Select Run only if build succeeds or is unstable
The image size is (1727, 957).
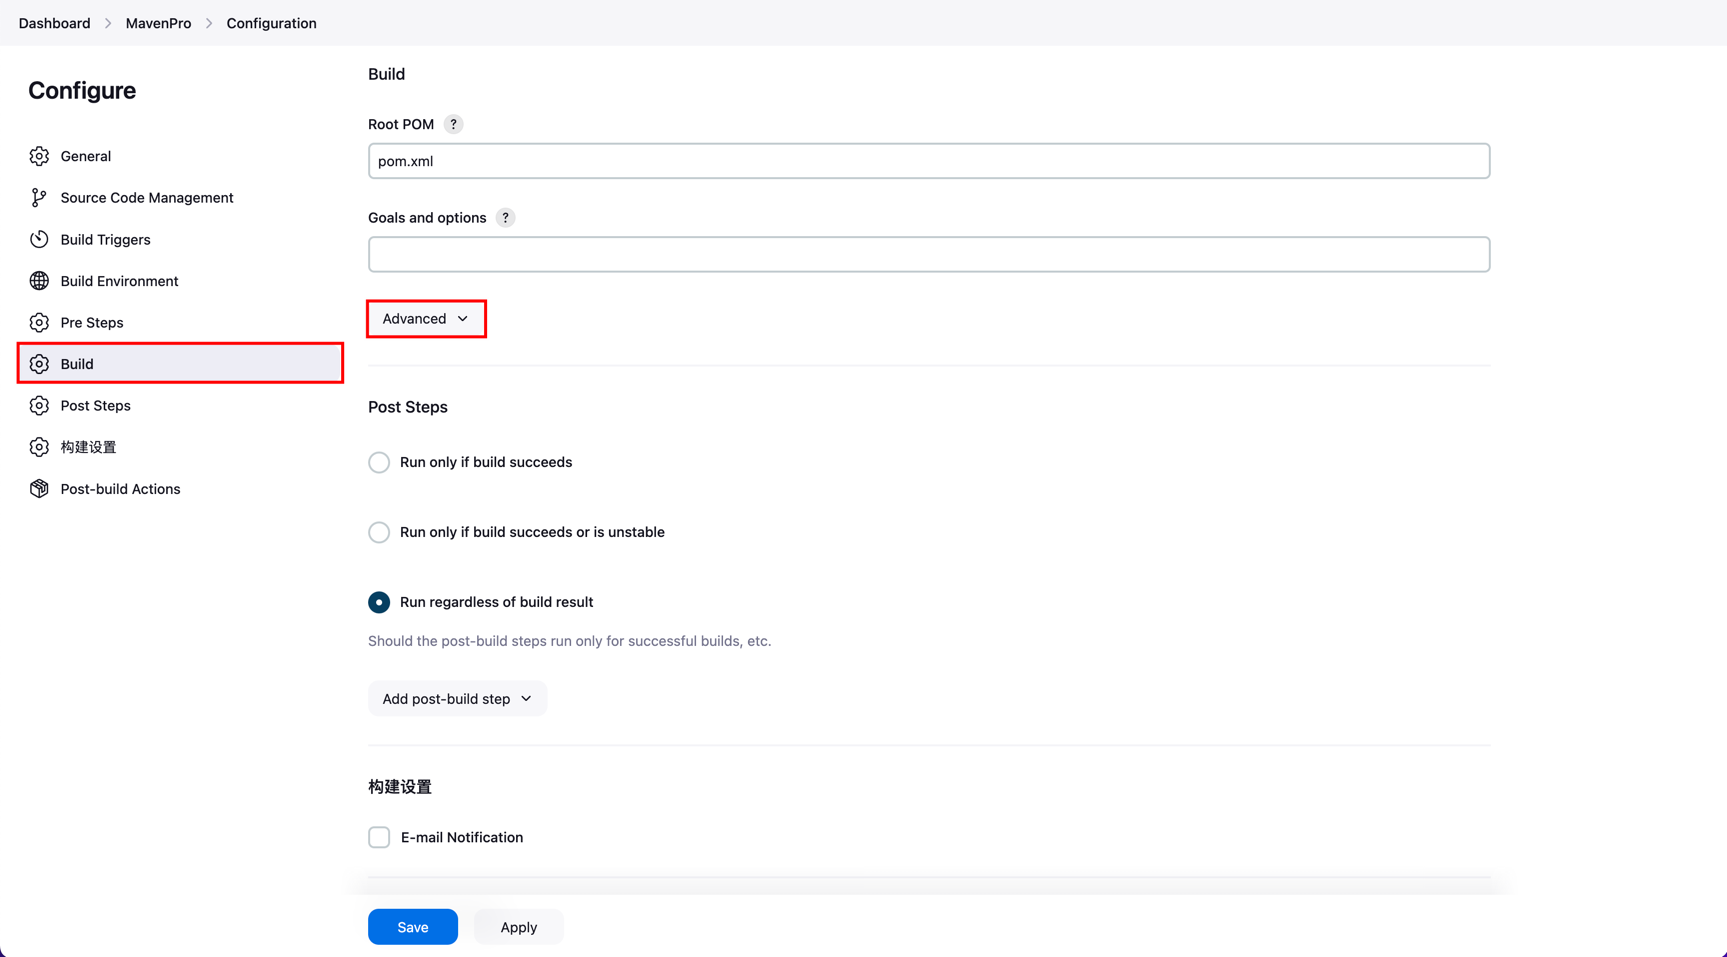click(x=379, y=532)
